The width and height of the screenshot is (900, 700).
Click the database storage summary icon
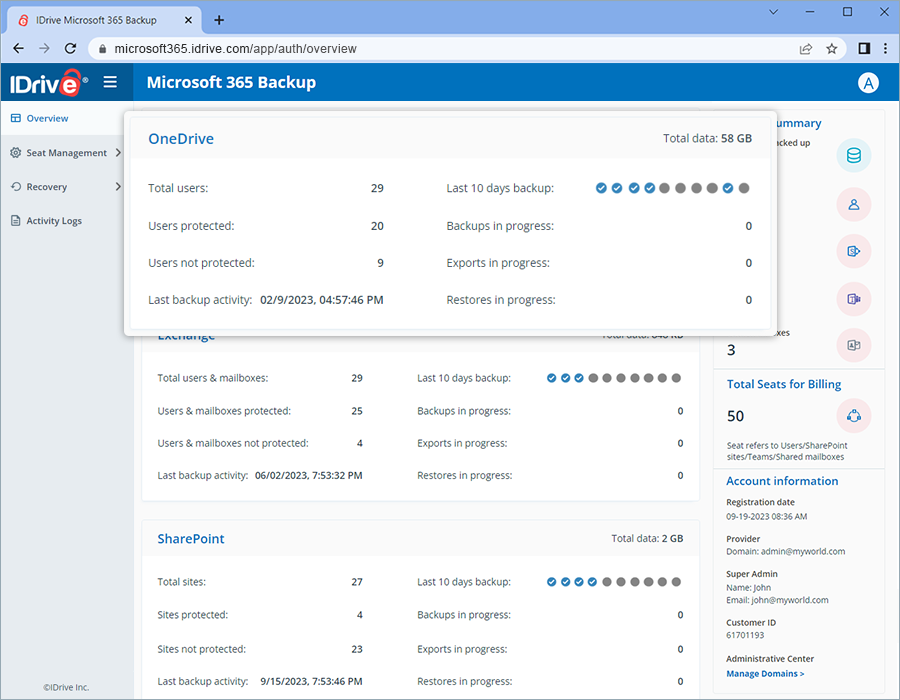click(854, 155)
